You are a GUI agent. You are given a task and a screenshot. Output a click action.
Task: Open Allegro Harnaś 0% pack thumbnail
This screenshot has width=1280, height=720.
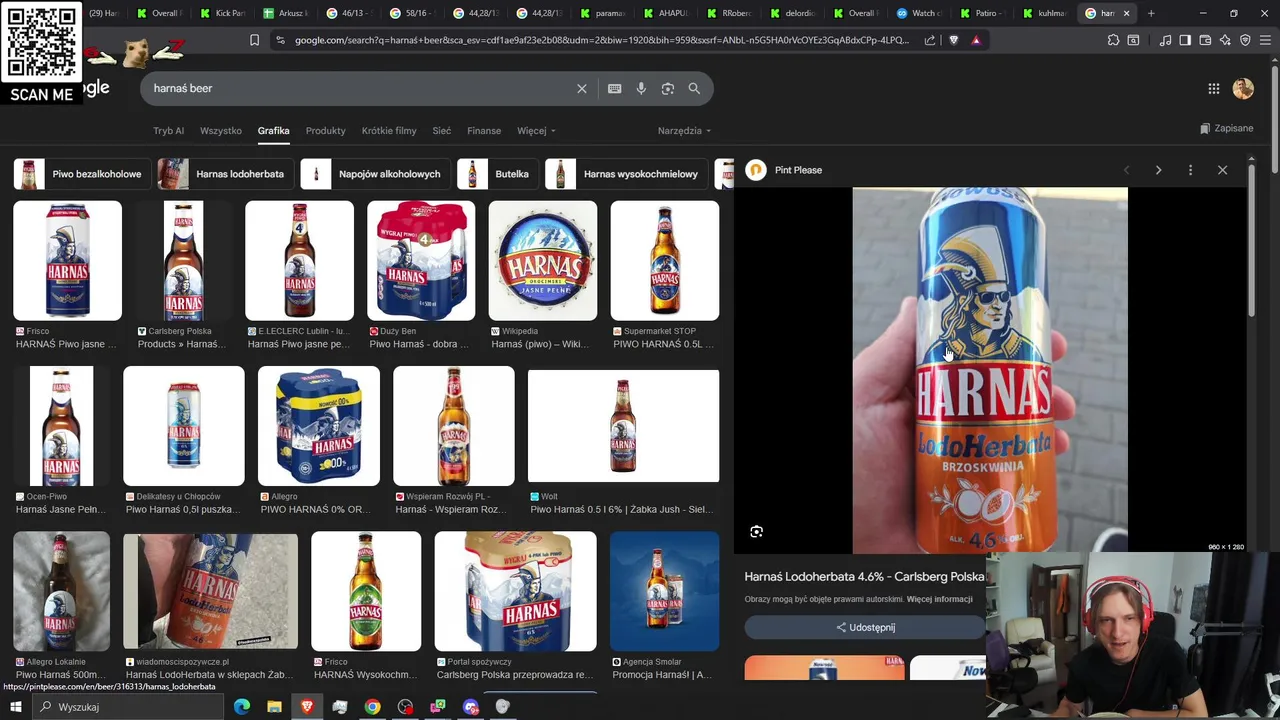(x=319, y=426)
